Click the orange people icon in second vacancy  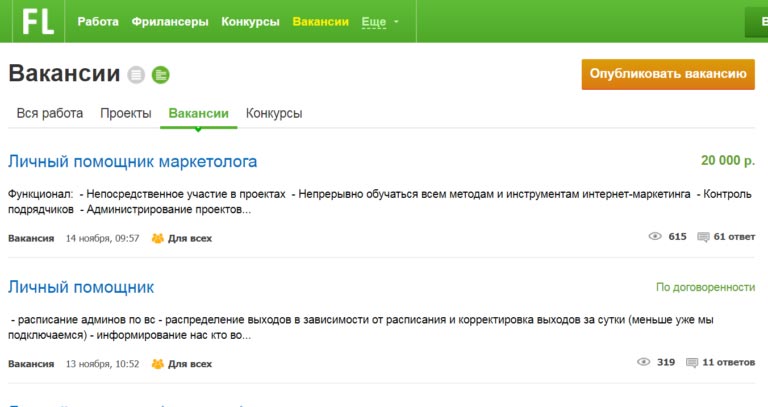coord(157,364)
